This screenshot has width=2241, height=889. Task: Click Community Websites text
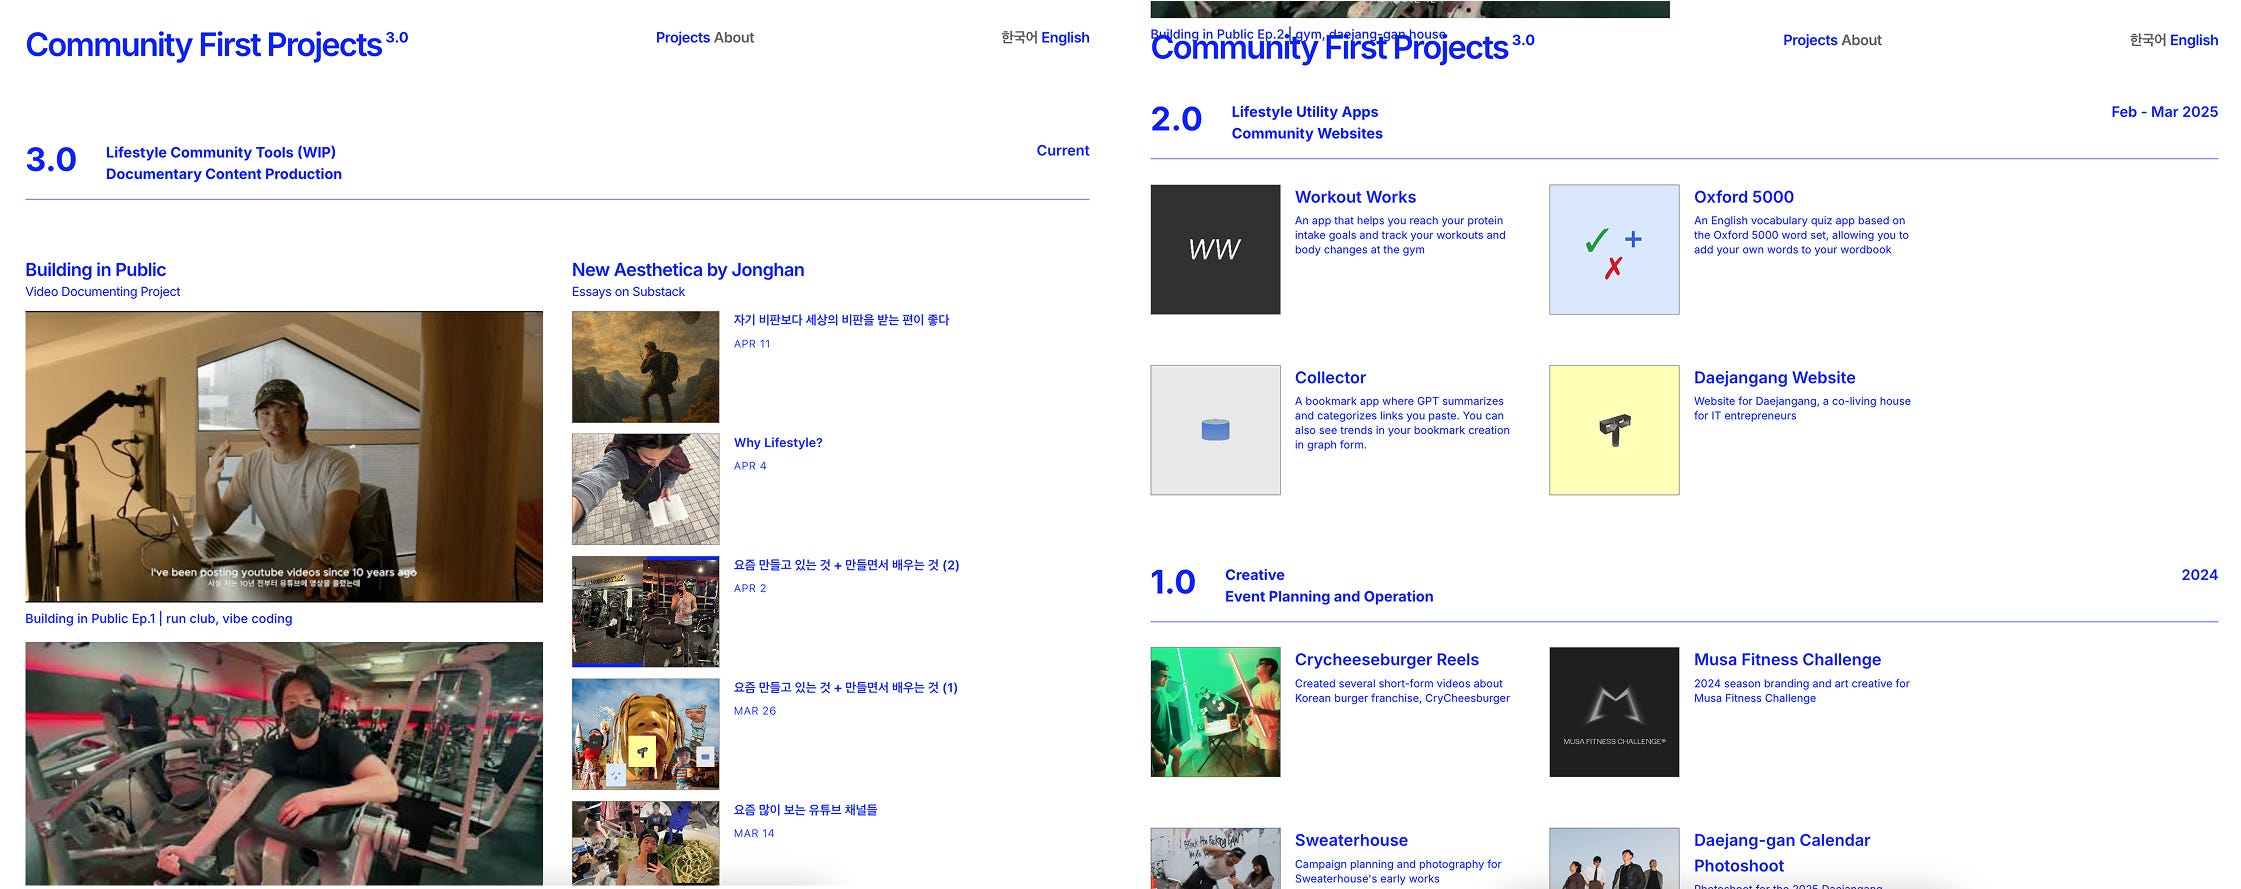click(x=1307, y=134)
